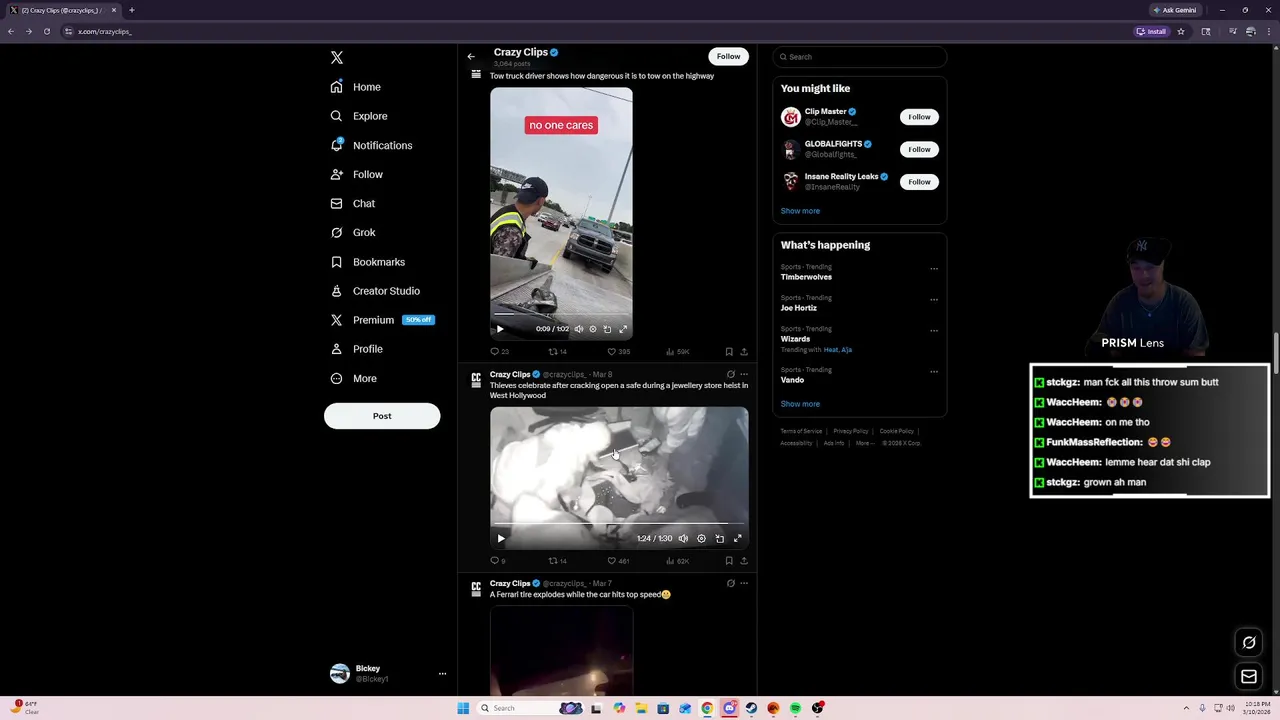Follow Insane Reality Leaks account
Viewport: 1280px width, 720px height.
pyautogui.click(x=919, y=182)
